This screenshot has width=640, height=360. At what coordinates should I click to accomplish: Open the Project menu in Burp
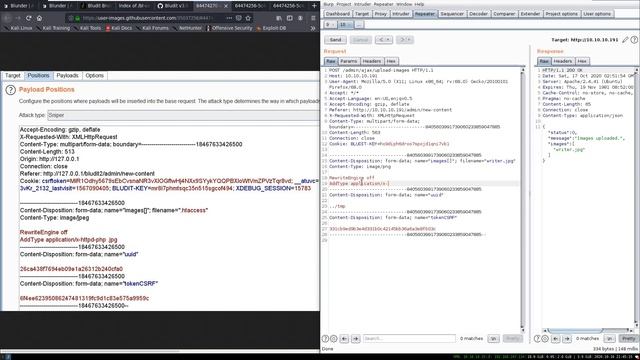click(343, 4)
